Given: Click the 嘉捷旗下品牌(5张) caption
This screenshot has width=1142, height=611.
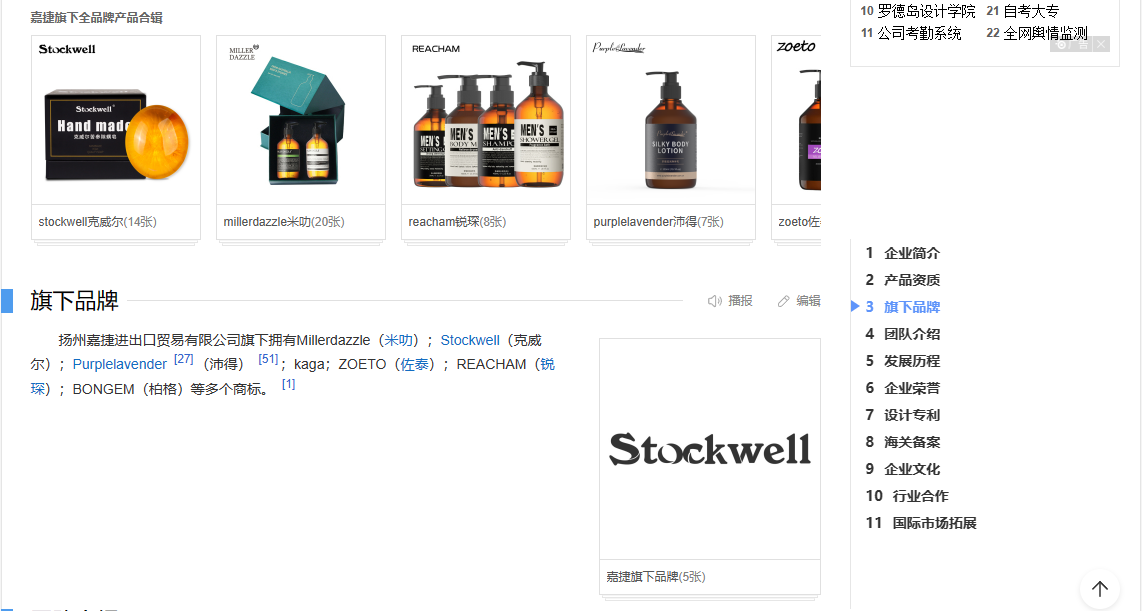Looking at the screenshot, I should tap(655, 577).
